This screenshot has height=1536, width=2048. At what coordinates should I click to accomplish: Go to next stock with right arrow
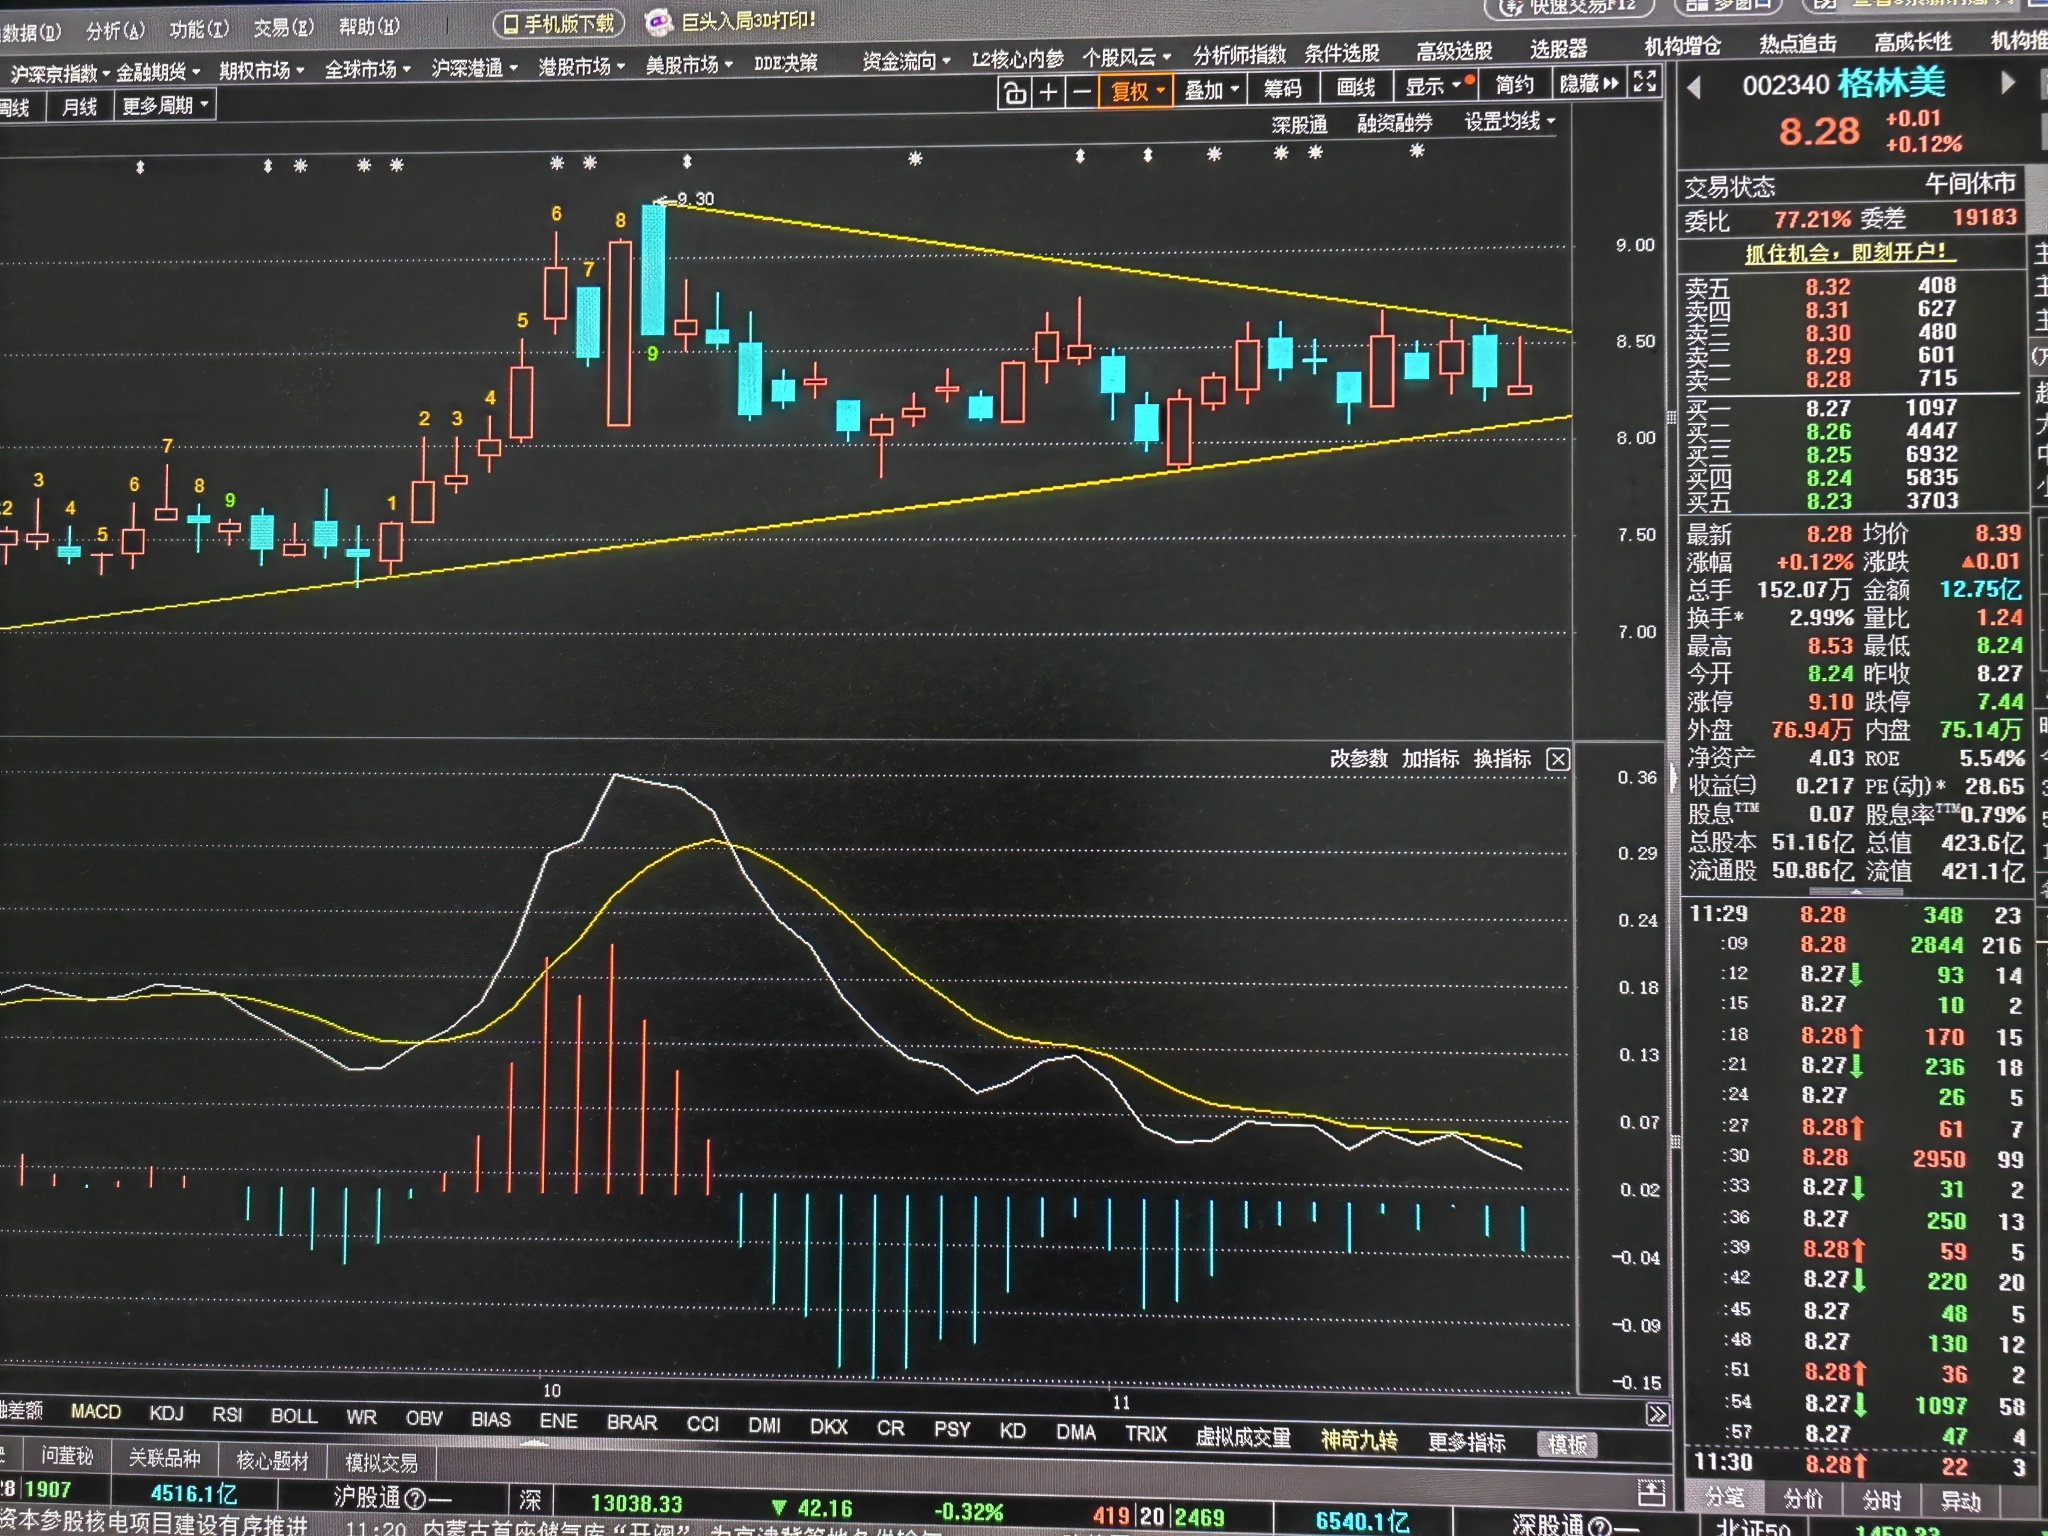2007,83
